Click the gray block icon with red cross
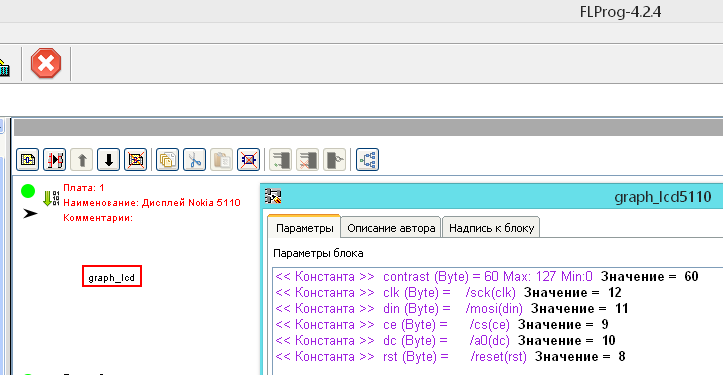Screen dimensions: 723x375 click(x=307, y=160)
